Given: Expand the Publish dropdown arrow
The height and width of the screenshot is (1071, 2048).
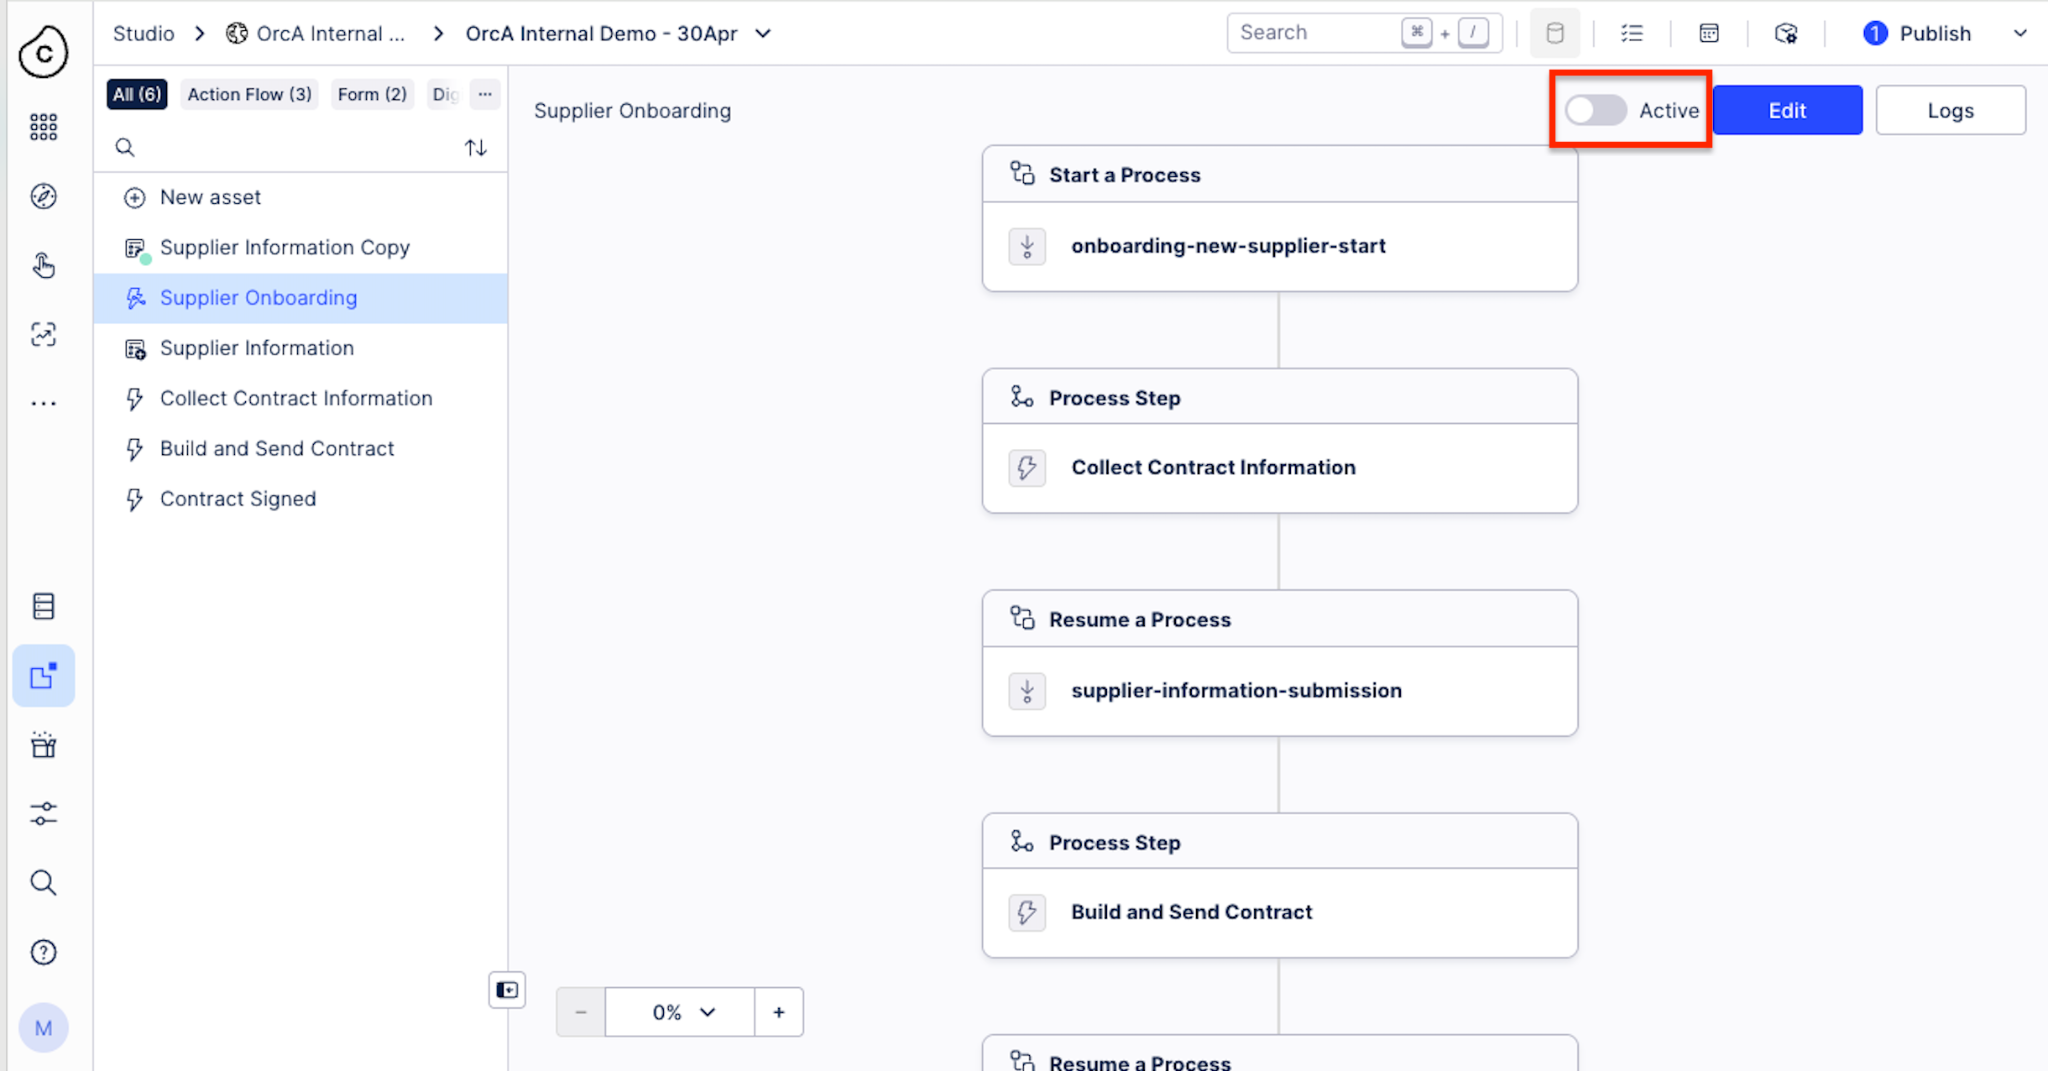Looking at the screenshot, I should pyautogui.click(x=2019, y=33).
